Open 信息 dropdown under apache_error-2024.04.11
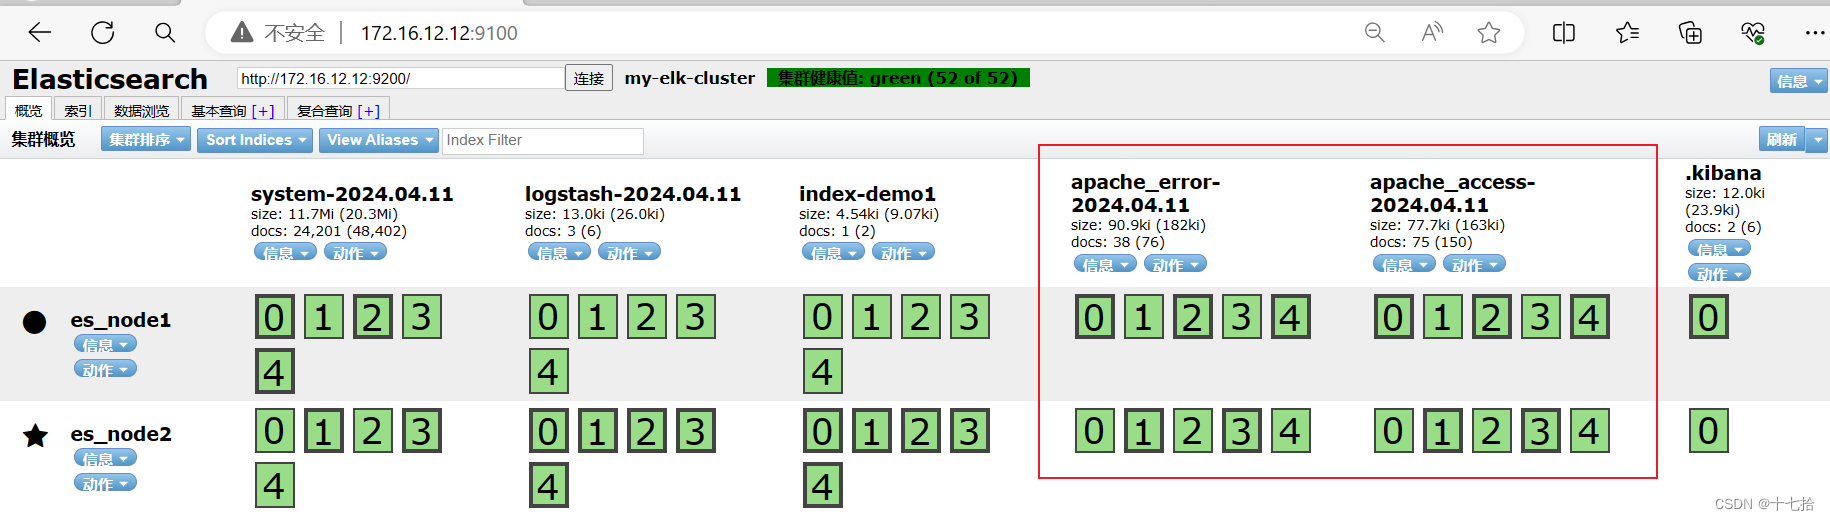1830x521 pixels. coord(1105,264)
